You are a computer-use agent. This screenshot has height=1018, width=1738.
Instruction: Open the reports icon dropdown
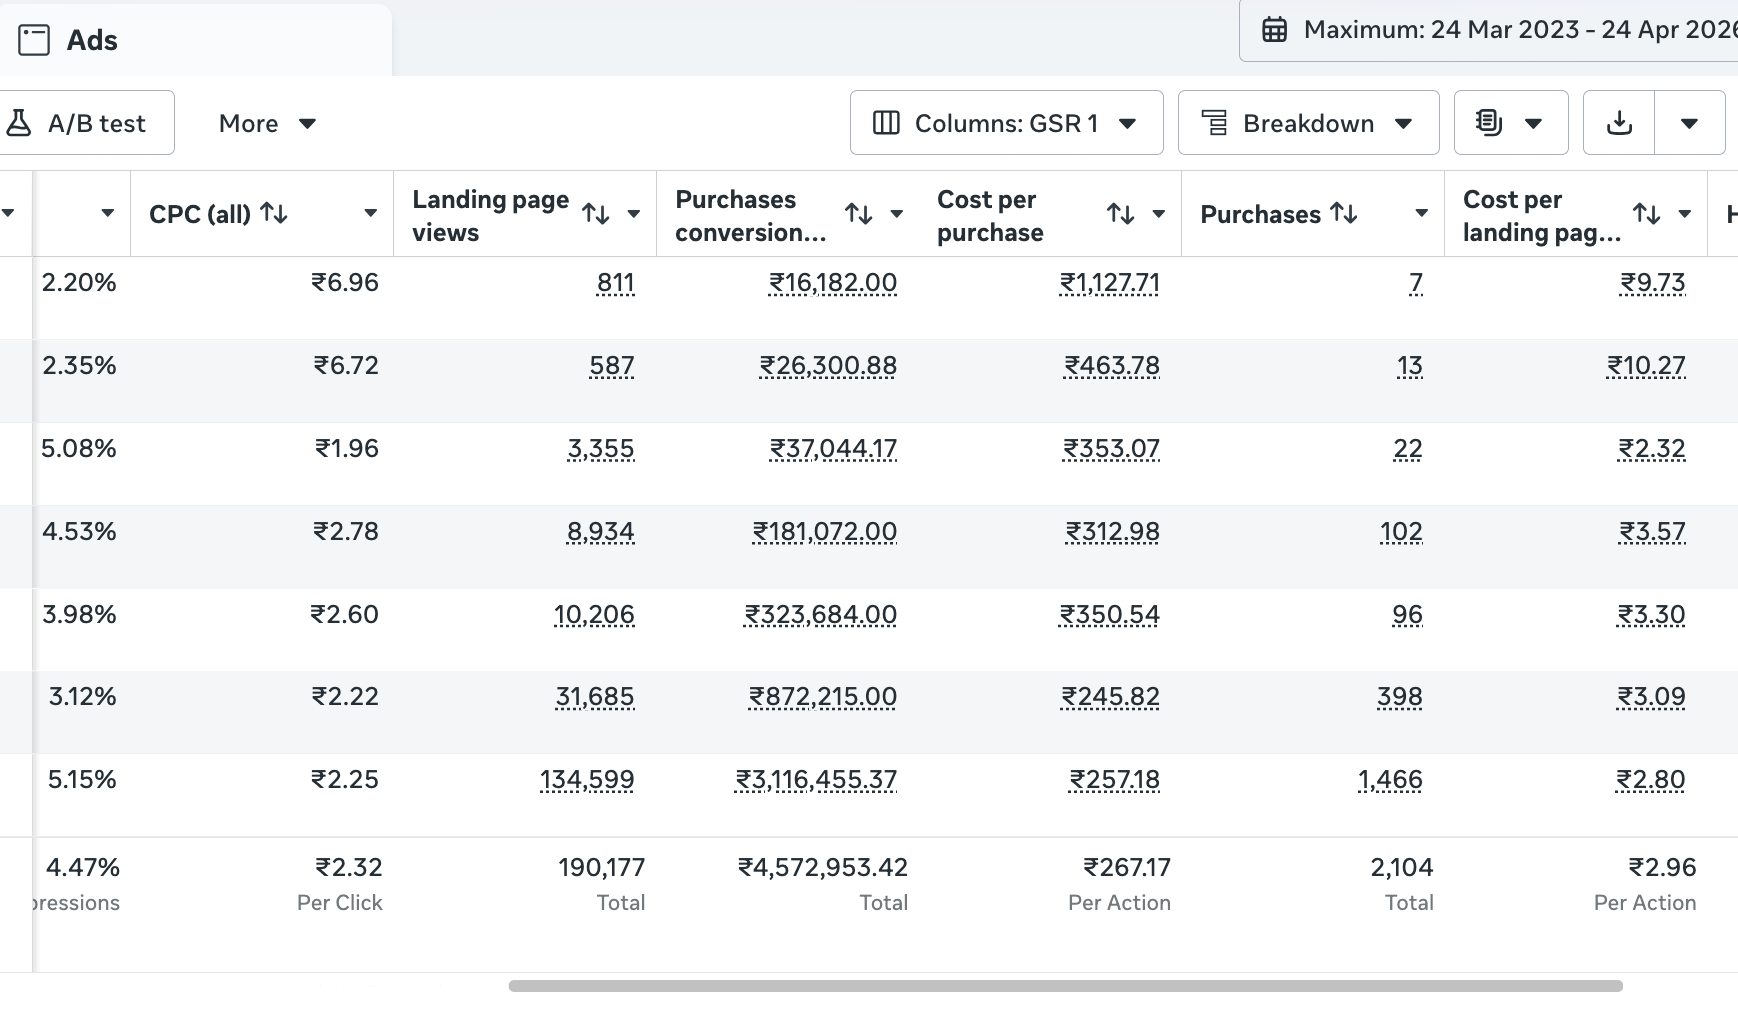point(1510,123)
